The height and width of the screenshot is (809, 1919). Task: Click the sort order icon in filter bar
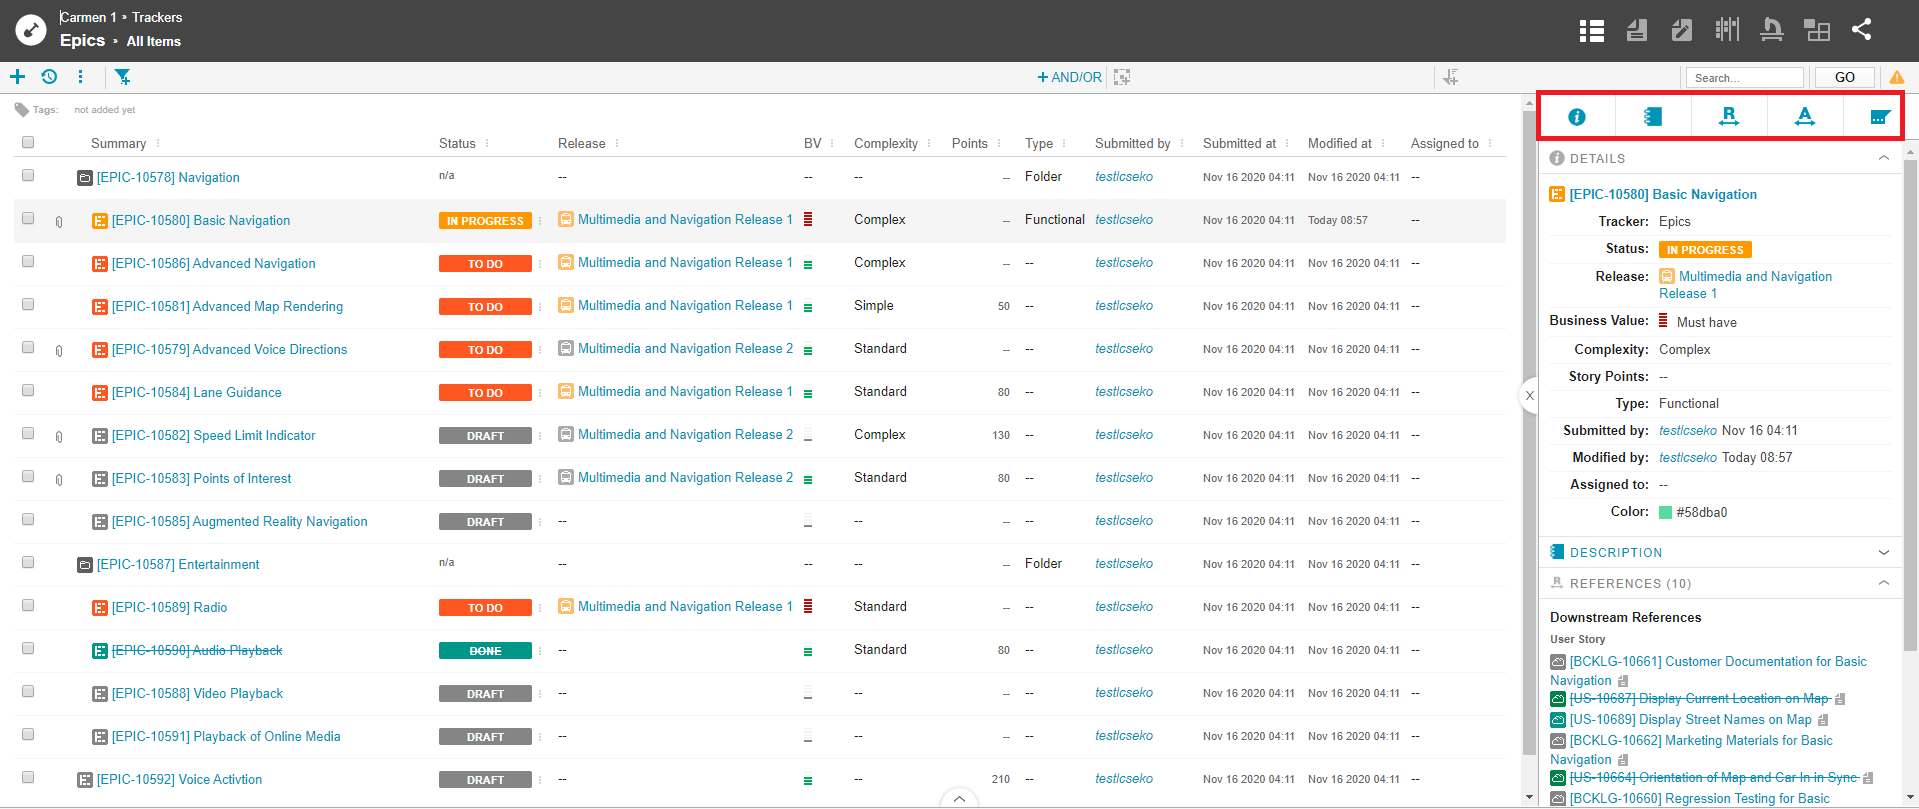tap(1451, 77)
